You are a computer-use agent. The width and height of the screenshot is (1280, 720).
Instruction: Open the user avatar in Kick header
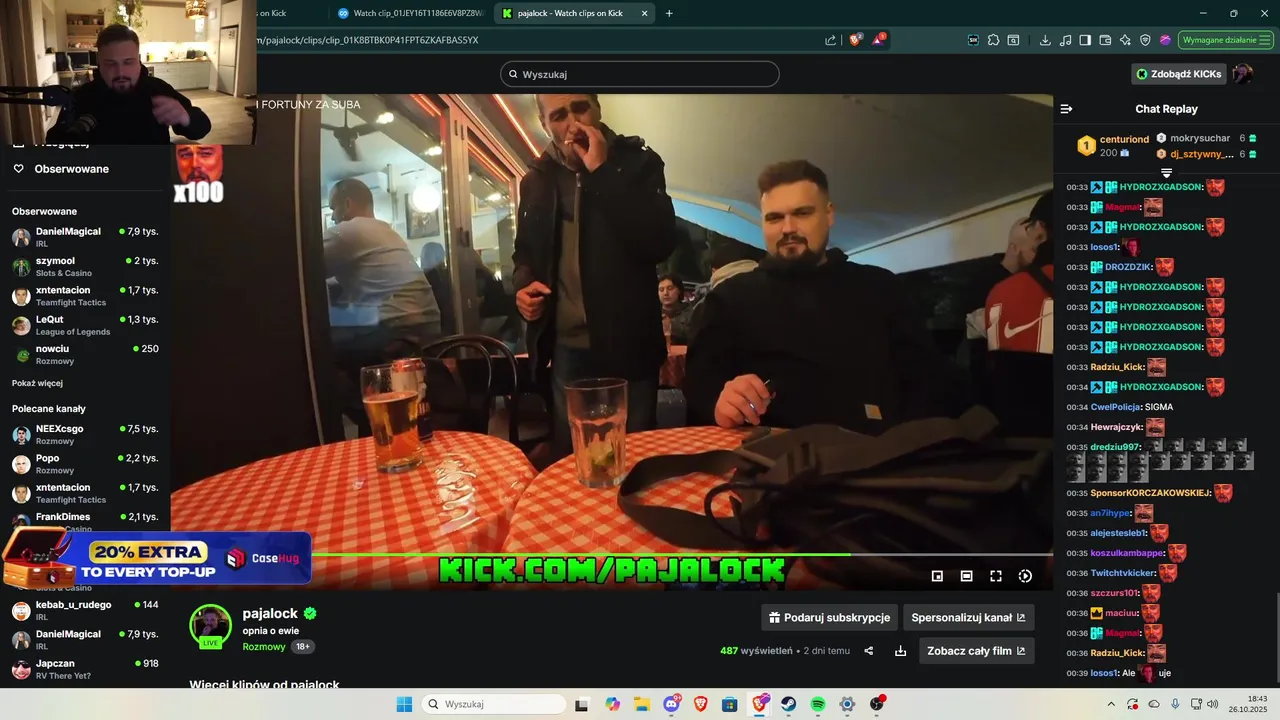point(1242,74)
